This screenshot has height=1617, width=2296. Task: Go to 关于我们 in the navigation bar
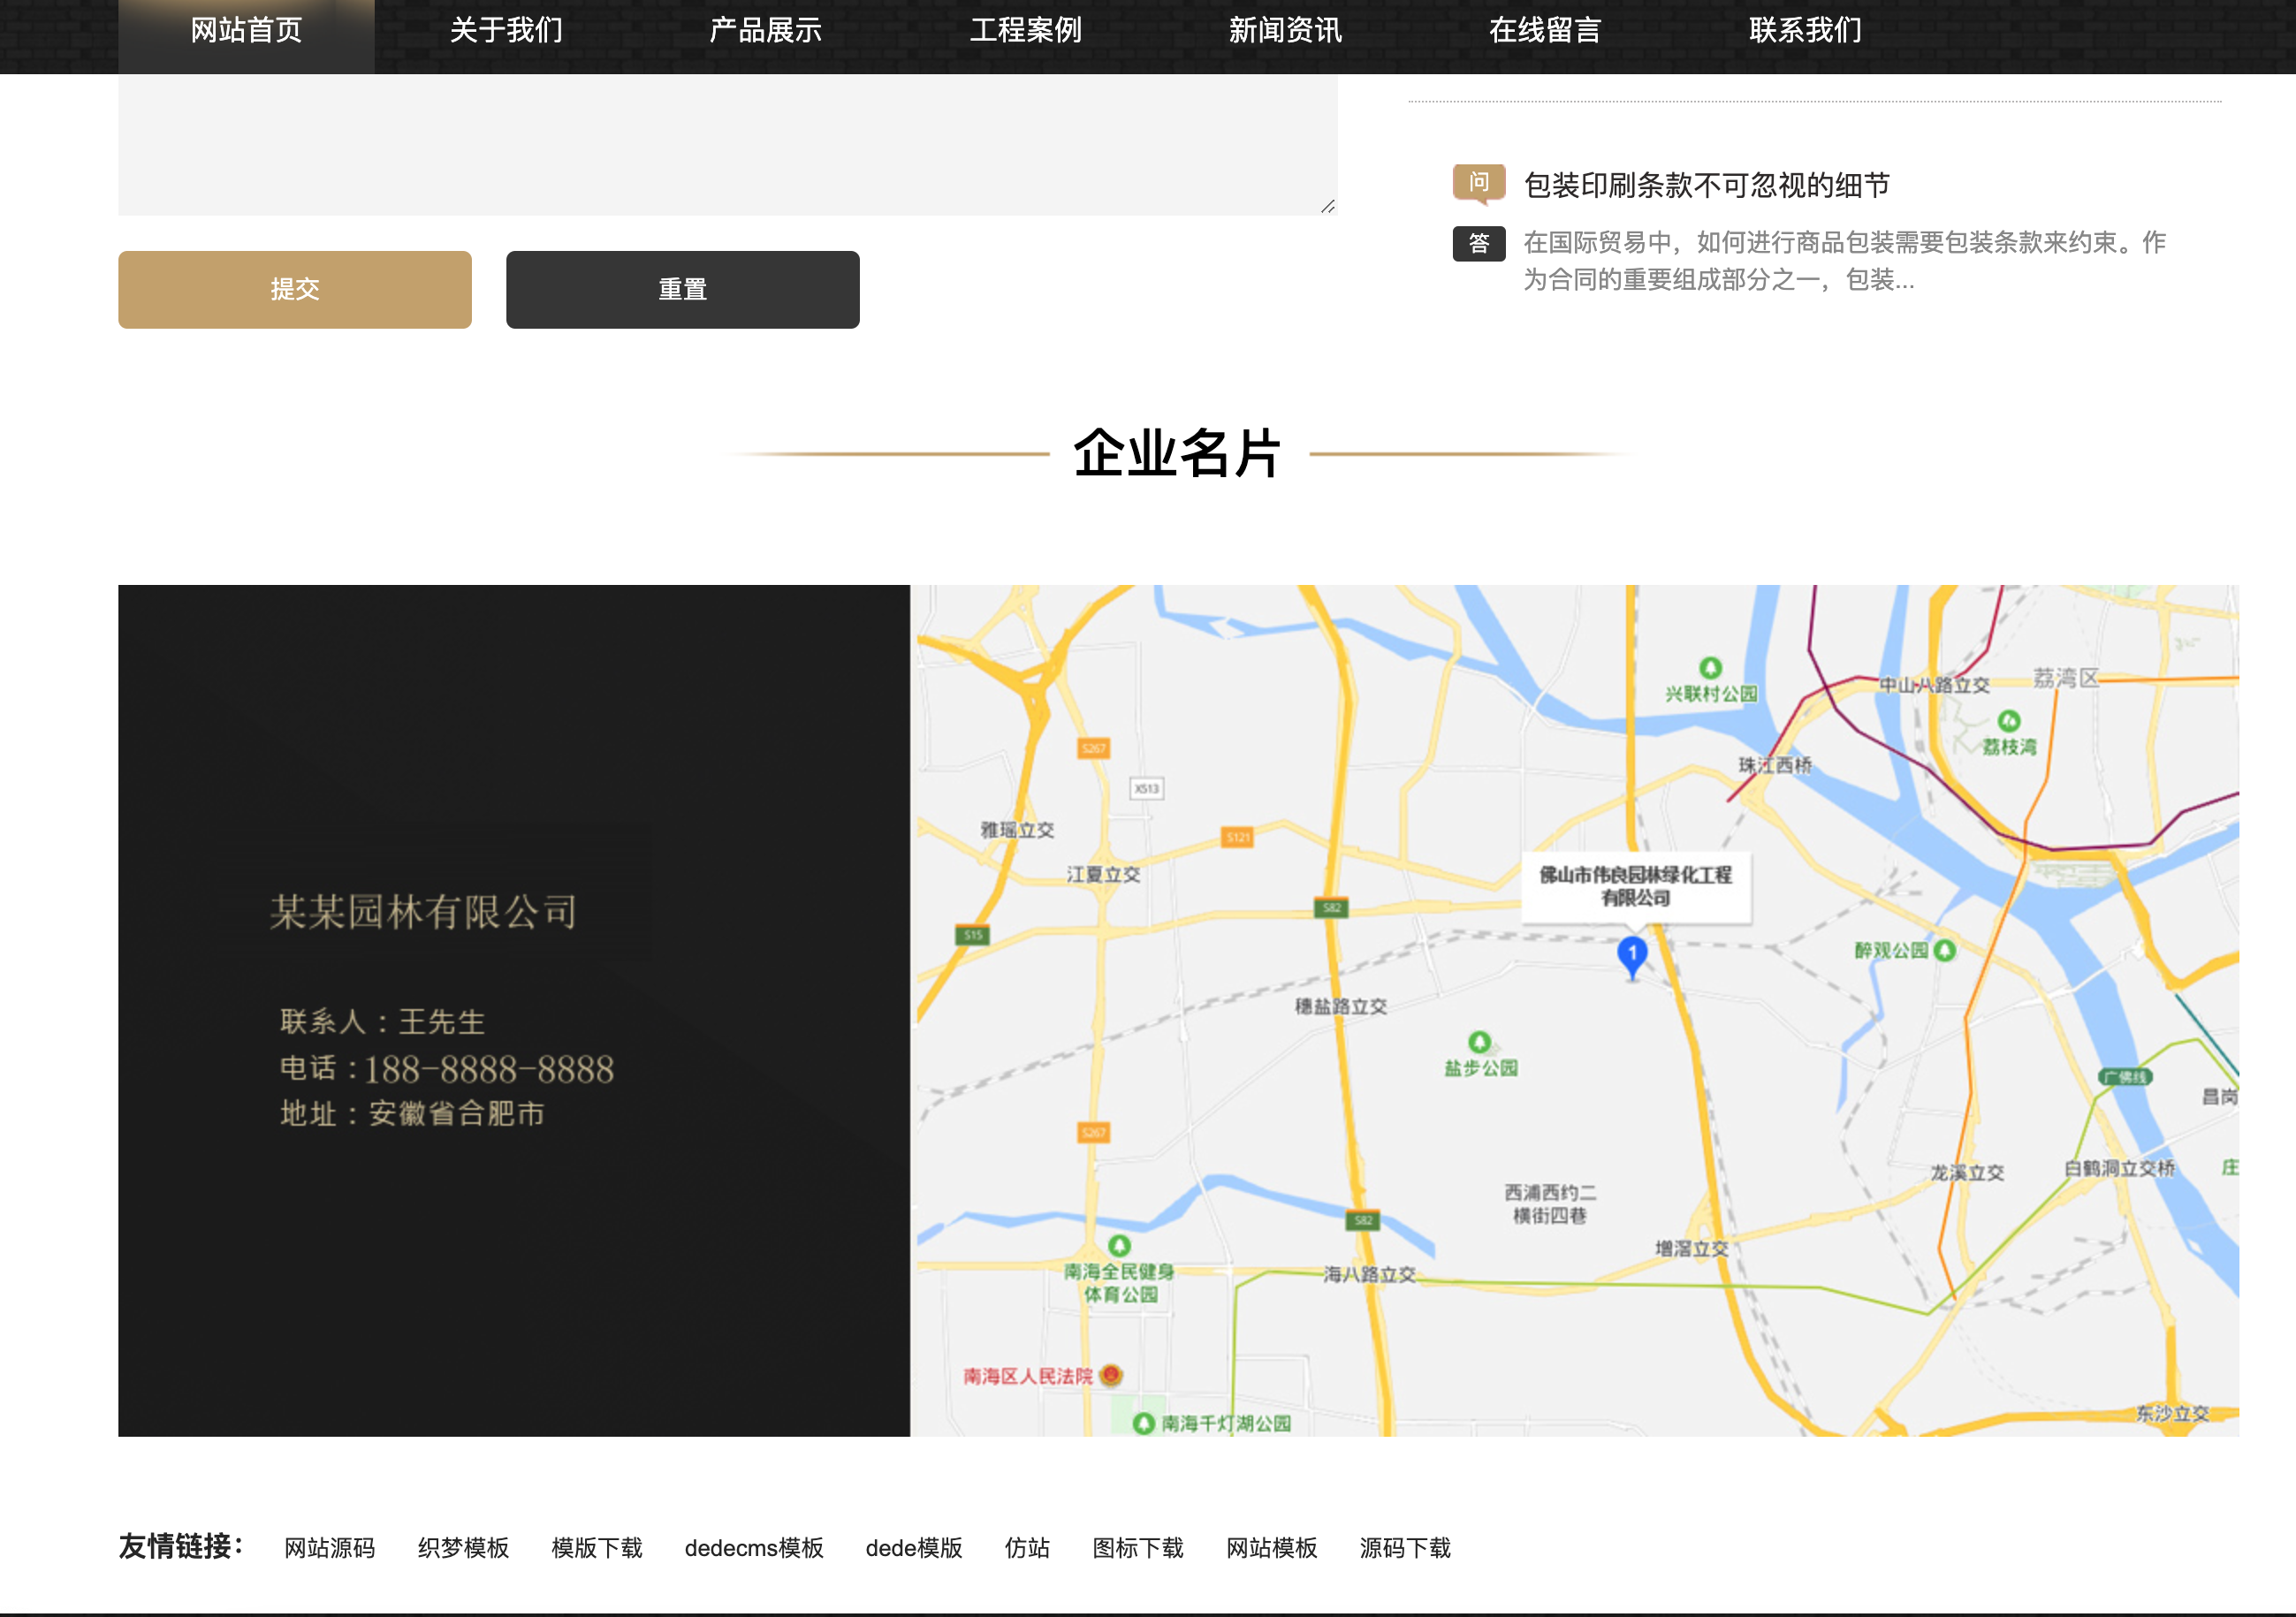(506, 31)
